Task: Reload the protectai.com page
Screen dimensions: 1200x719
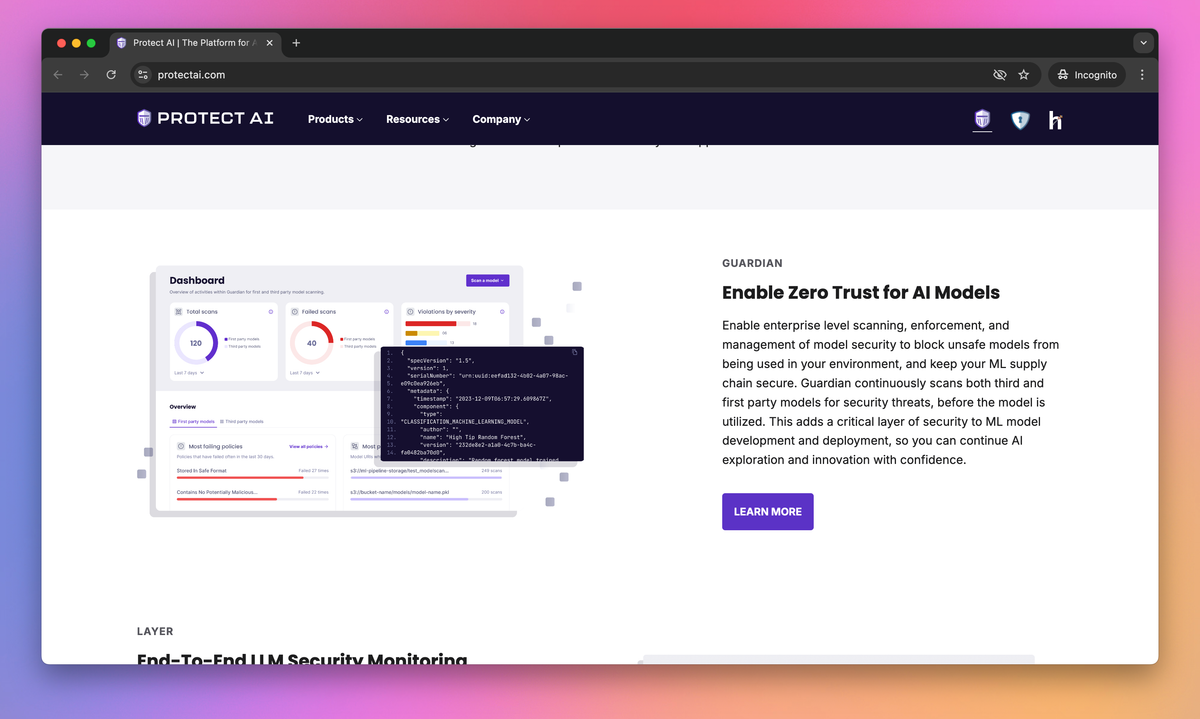Action: pyautogui.click(x=111, y=75)
